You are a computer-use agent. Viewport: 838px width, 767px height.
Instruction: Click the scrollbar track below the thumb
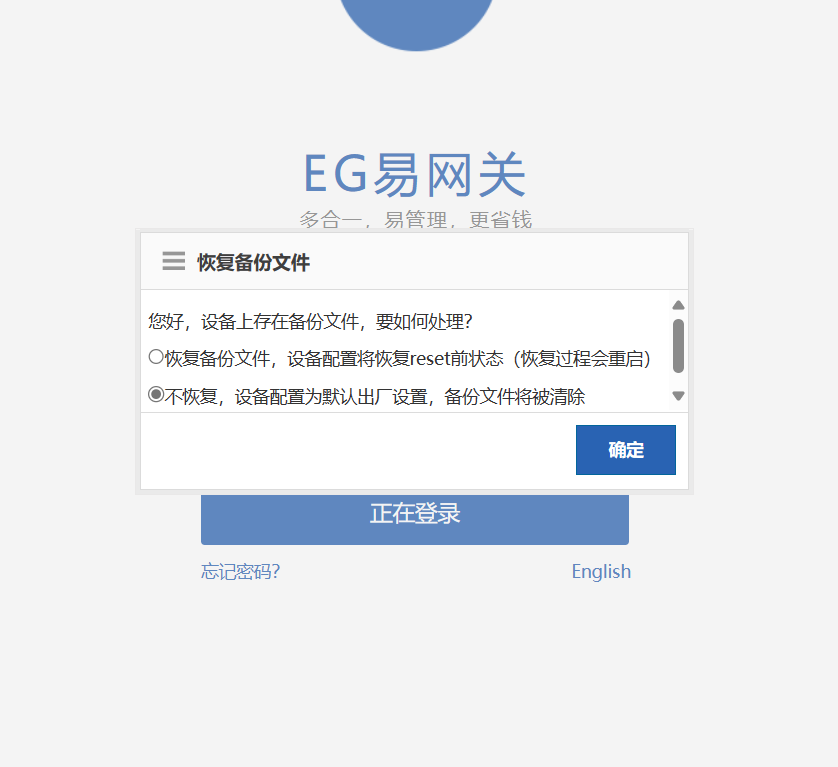(678, 381)
